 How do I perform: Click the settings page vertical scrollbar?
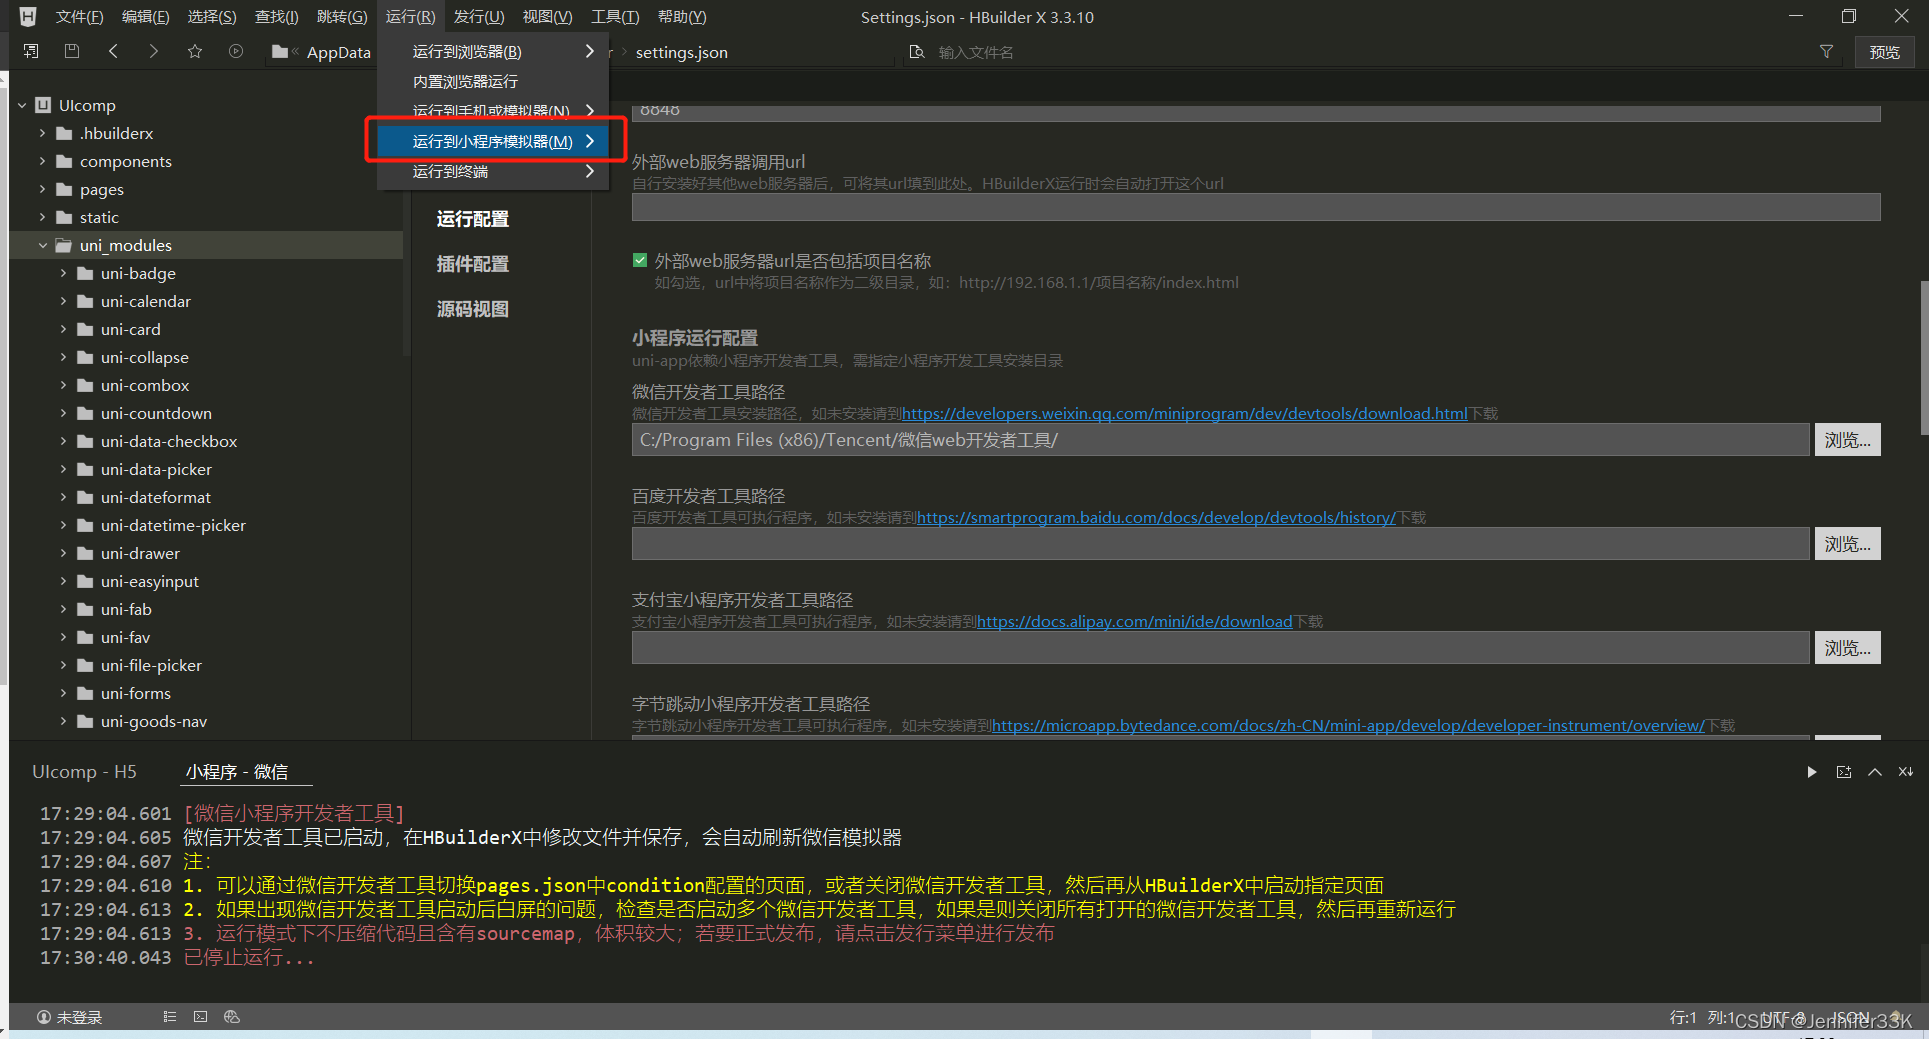pyautogui.click(x=1923, y=357)
